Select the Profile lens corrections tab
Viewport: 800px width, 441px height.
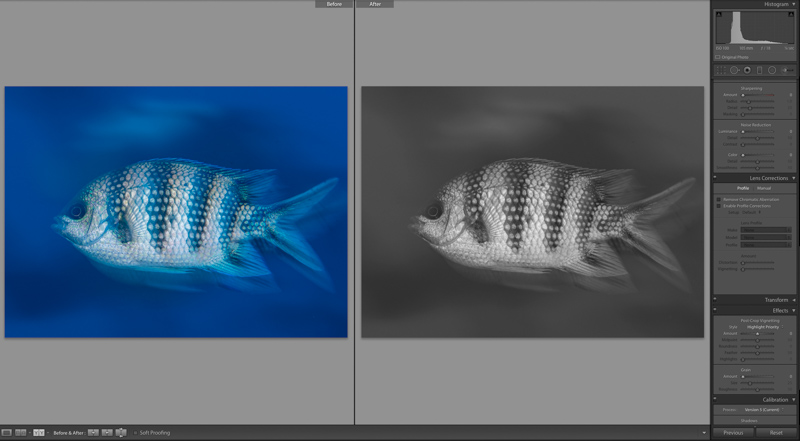pyautogui.click(x=743, y=188)
